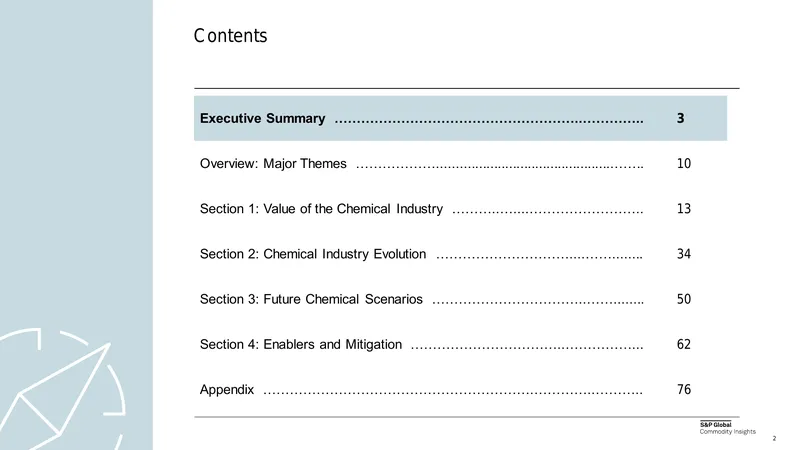Click page number 3 for Executive Summary
Image resolution: width=800 pixels, height=450 pixels.
tap(680, 118)
